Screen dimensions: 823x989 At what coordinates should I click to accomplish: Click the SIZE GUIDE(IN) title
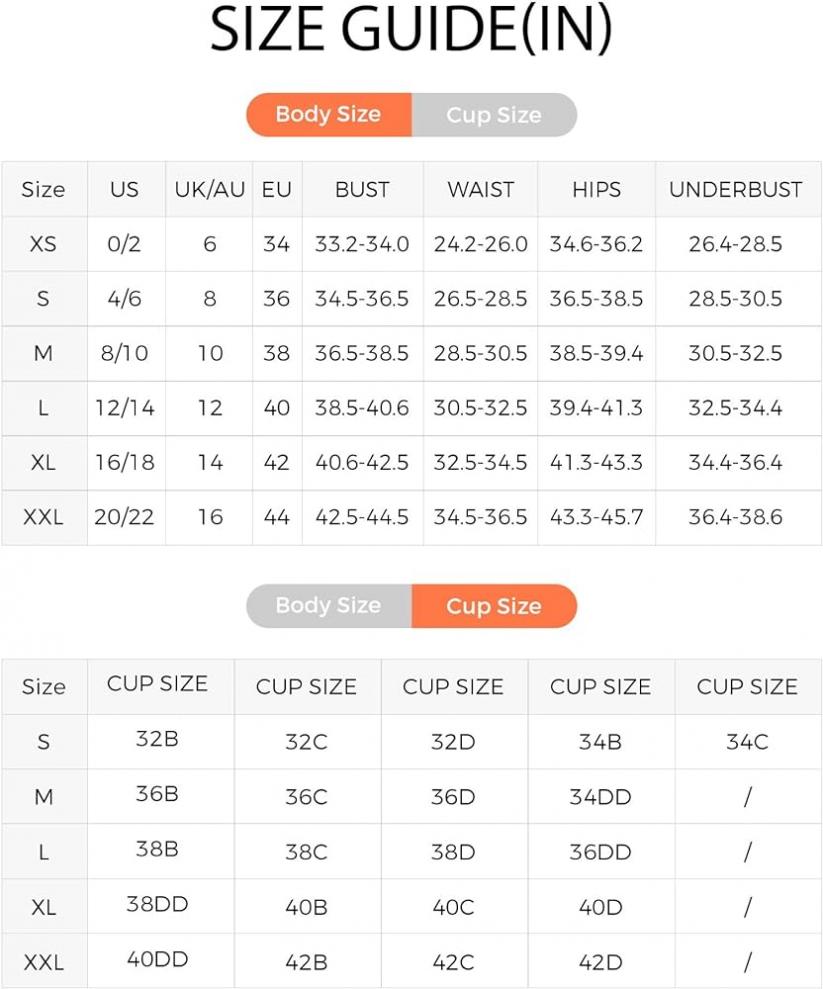(411, 30)
